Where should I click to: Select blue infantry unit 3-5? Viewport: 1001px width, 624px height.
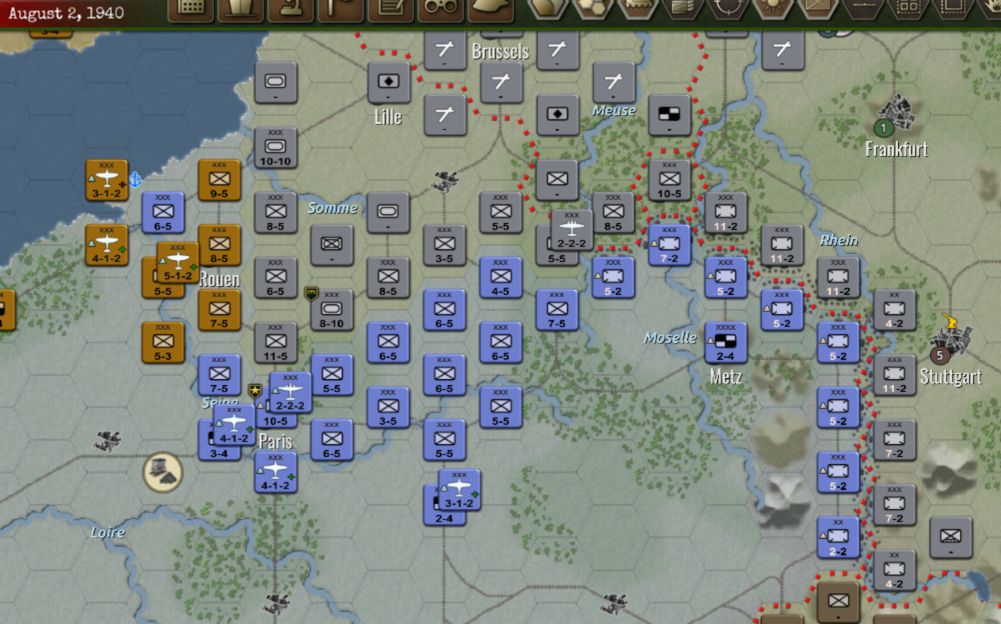point(388,407)
